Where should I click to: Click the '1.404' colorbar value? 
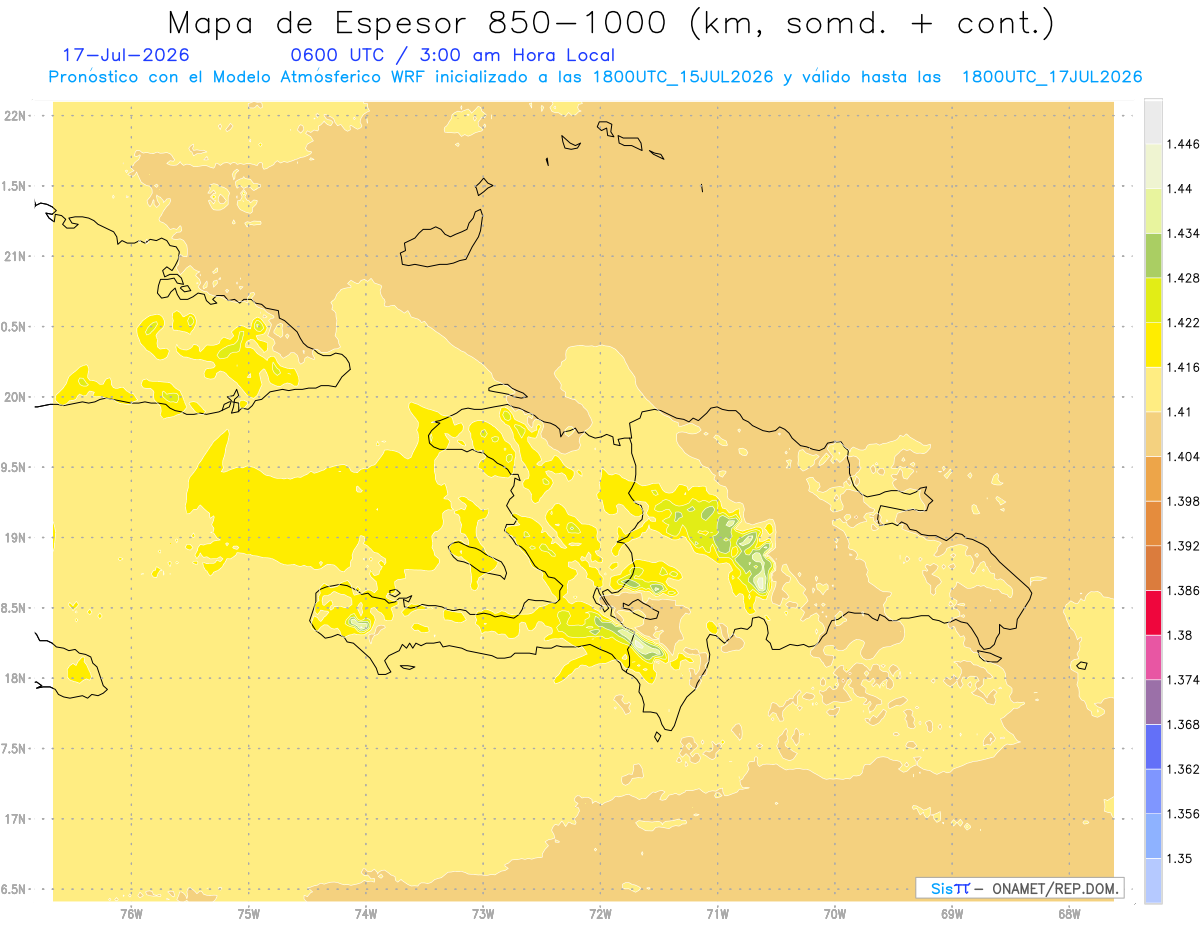[1182, 456]
